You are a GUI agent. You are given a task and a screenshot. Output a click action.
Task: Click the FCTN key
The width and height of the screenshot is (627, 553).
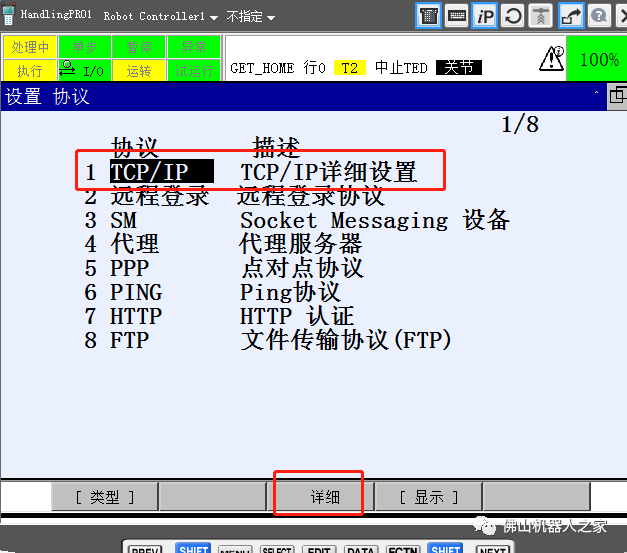403,549
